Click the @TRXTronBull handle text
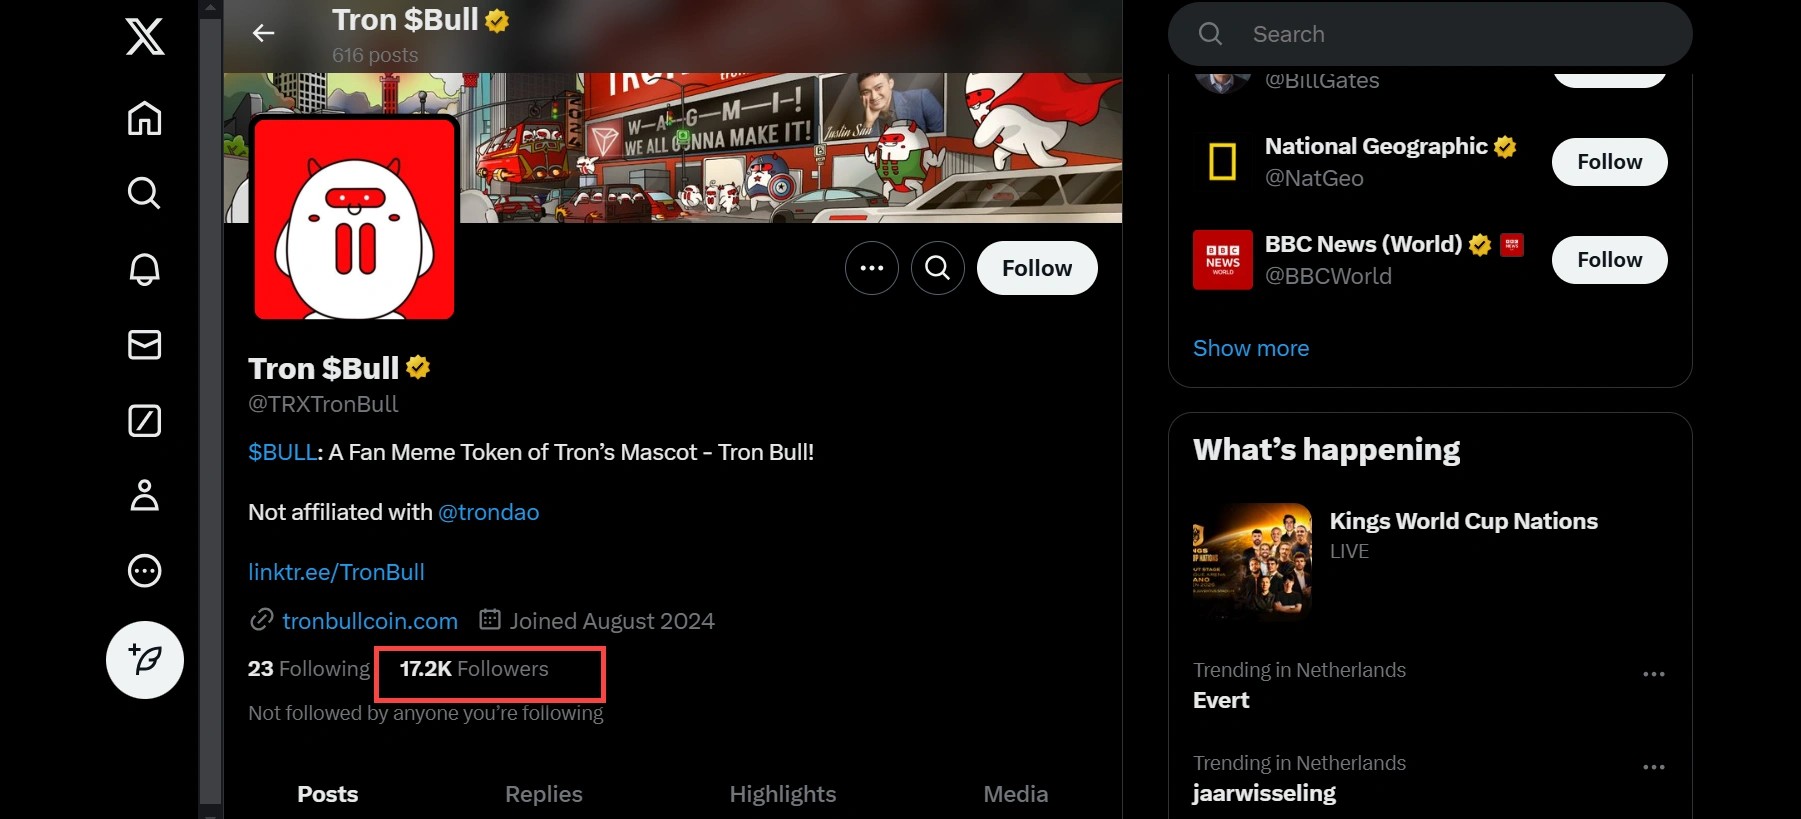 [x=323, y=404]
